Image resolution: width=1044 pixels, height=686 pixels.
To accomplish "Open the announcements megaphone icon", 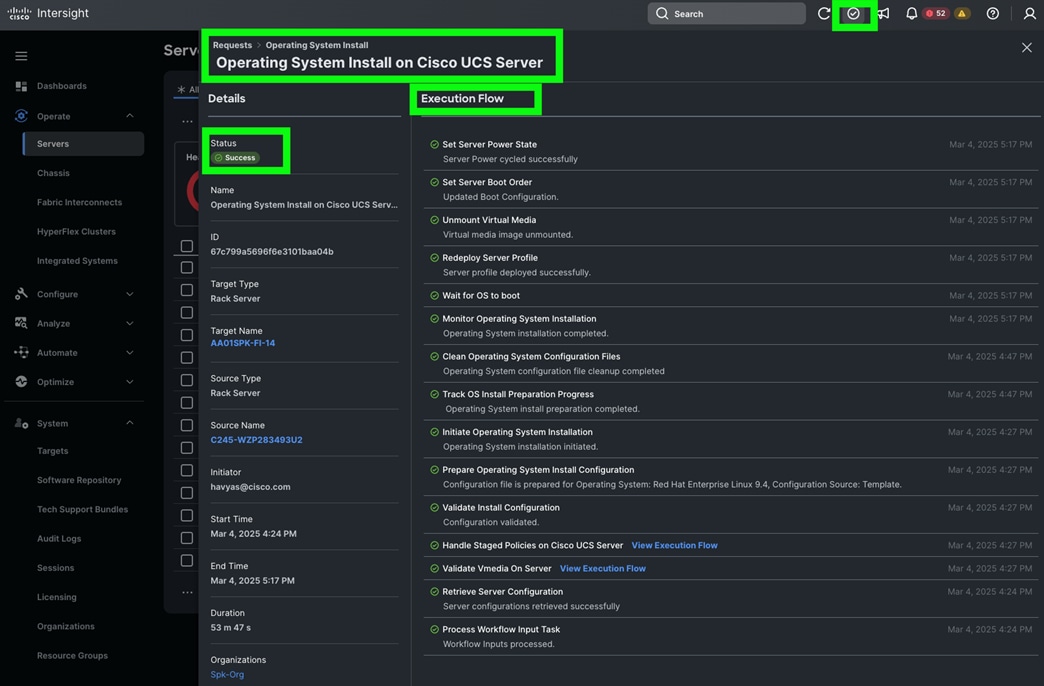I will coord(884,13).
